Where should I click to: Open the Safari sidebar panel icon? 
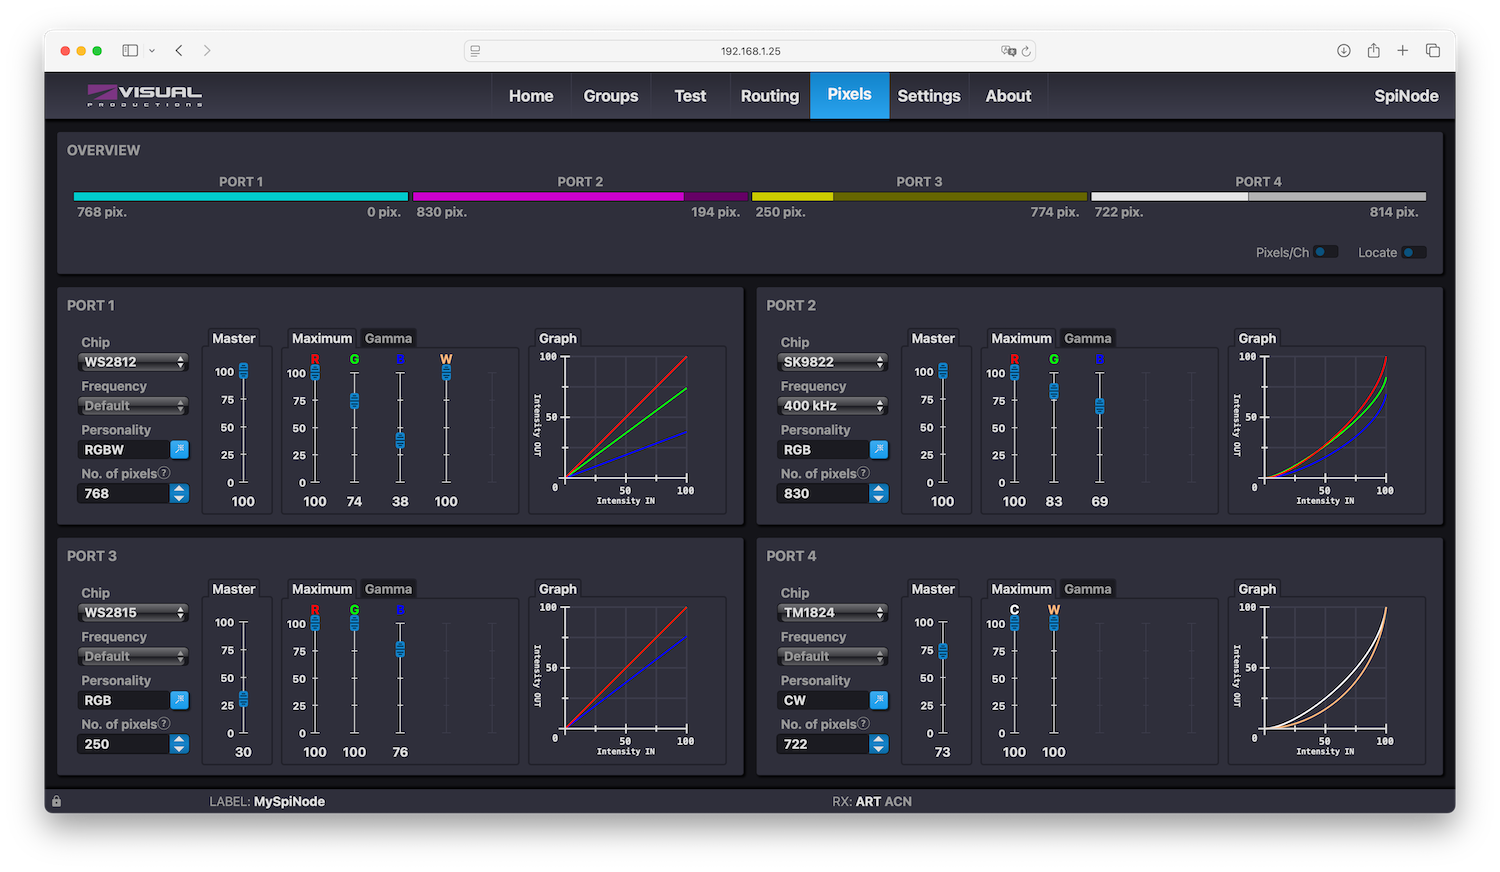click(x=130, y=51)
